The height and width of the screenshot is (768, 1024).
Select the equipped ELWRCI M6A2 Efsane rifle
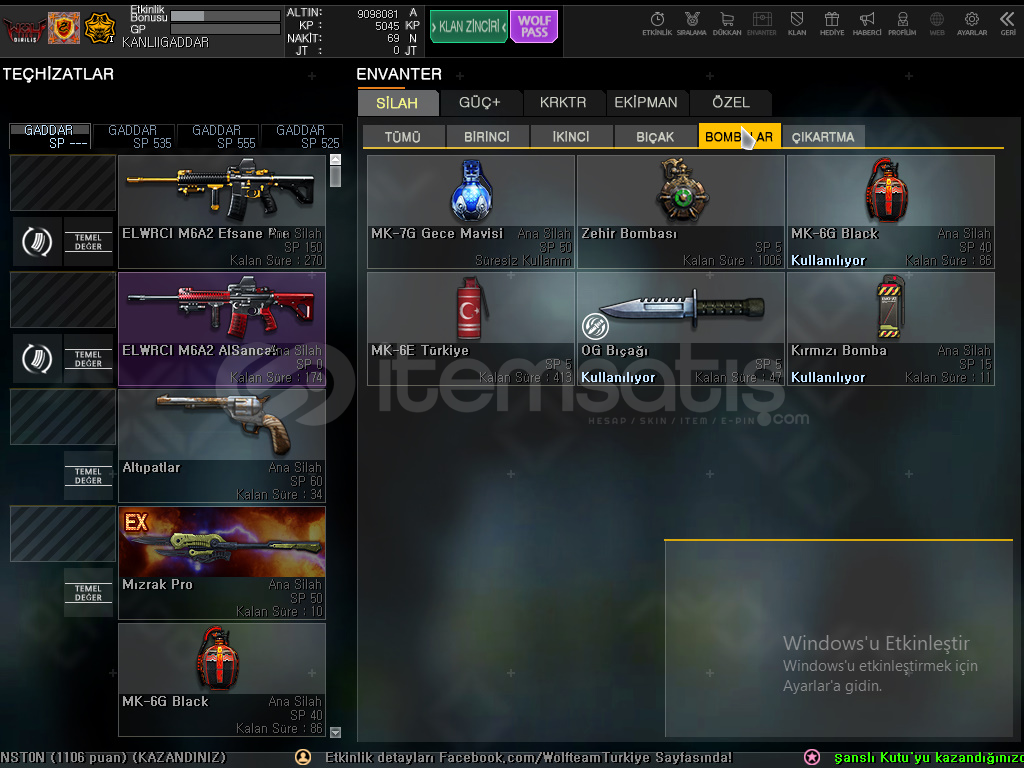pyautogui.click(x=222, y=212)
